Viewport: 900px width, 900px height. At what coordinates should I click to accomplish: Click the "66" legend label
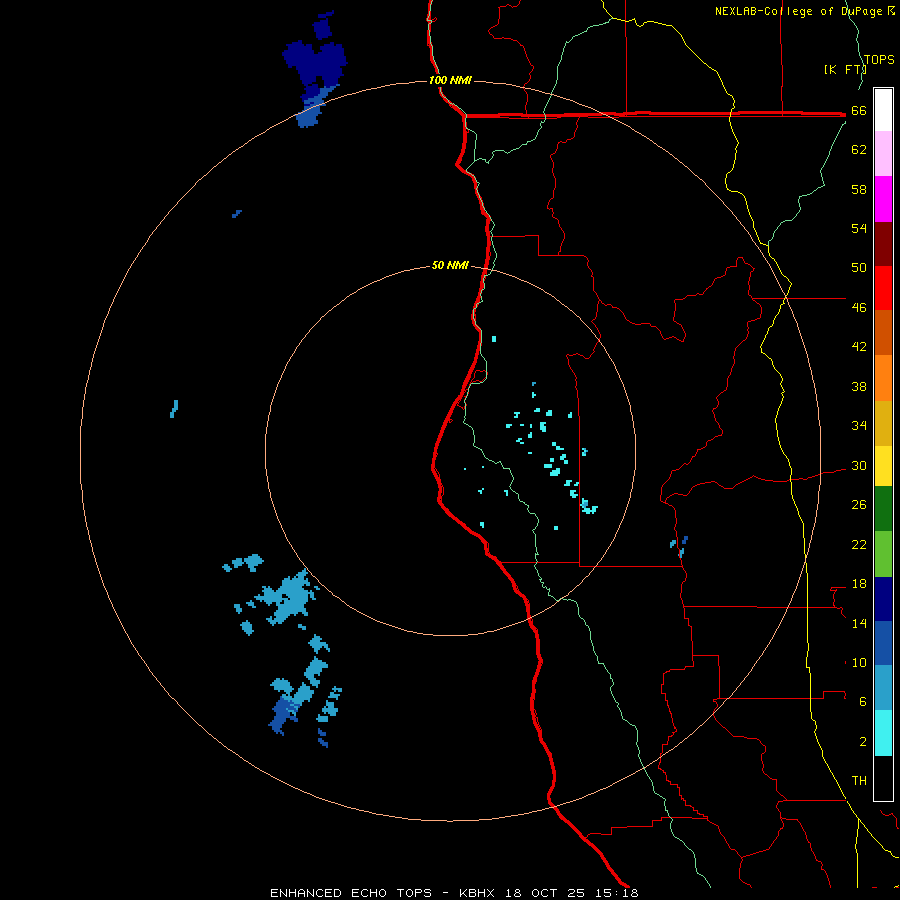point(859,111)
